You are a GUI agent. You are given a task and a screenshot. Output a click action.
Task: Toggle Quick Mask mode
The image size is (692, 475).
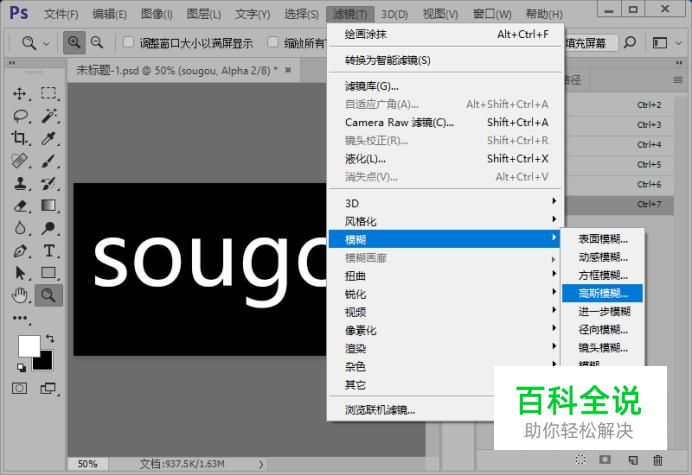[x=19, y=388]
